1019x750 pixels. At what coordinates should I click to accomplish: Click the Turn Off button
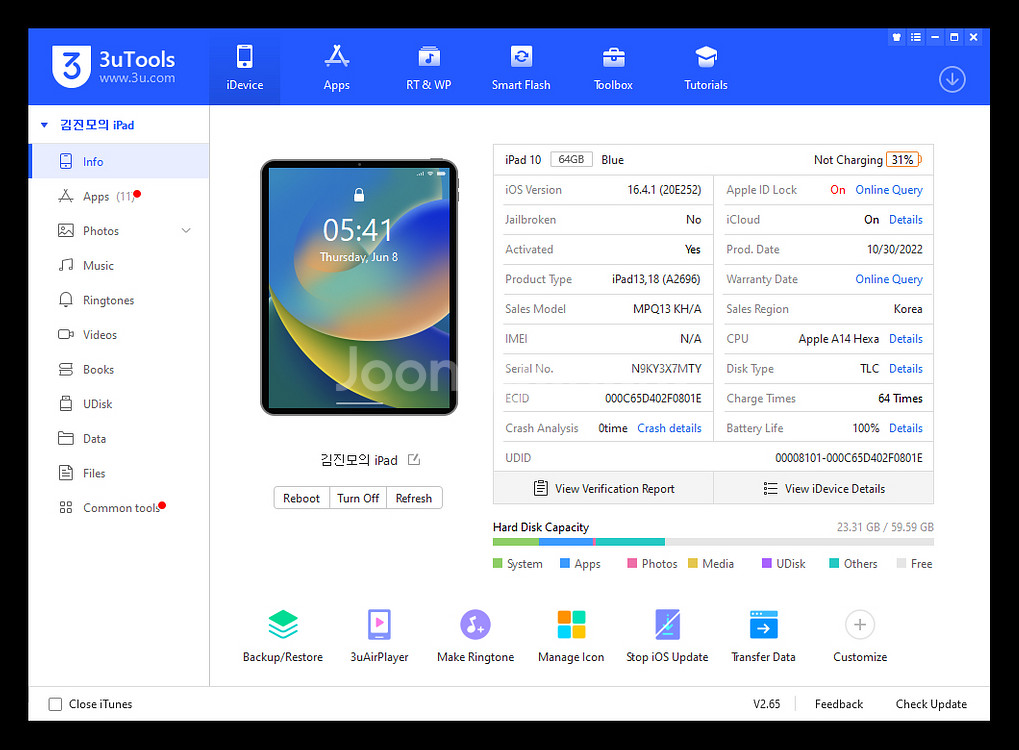click(358, 498)
